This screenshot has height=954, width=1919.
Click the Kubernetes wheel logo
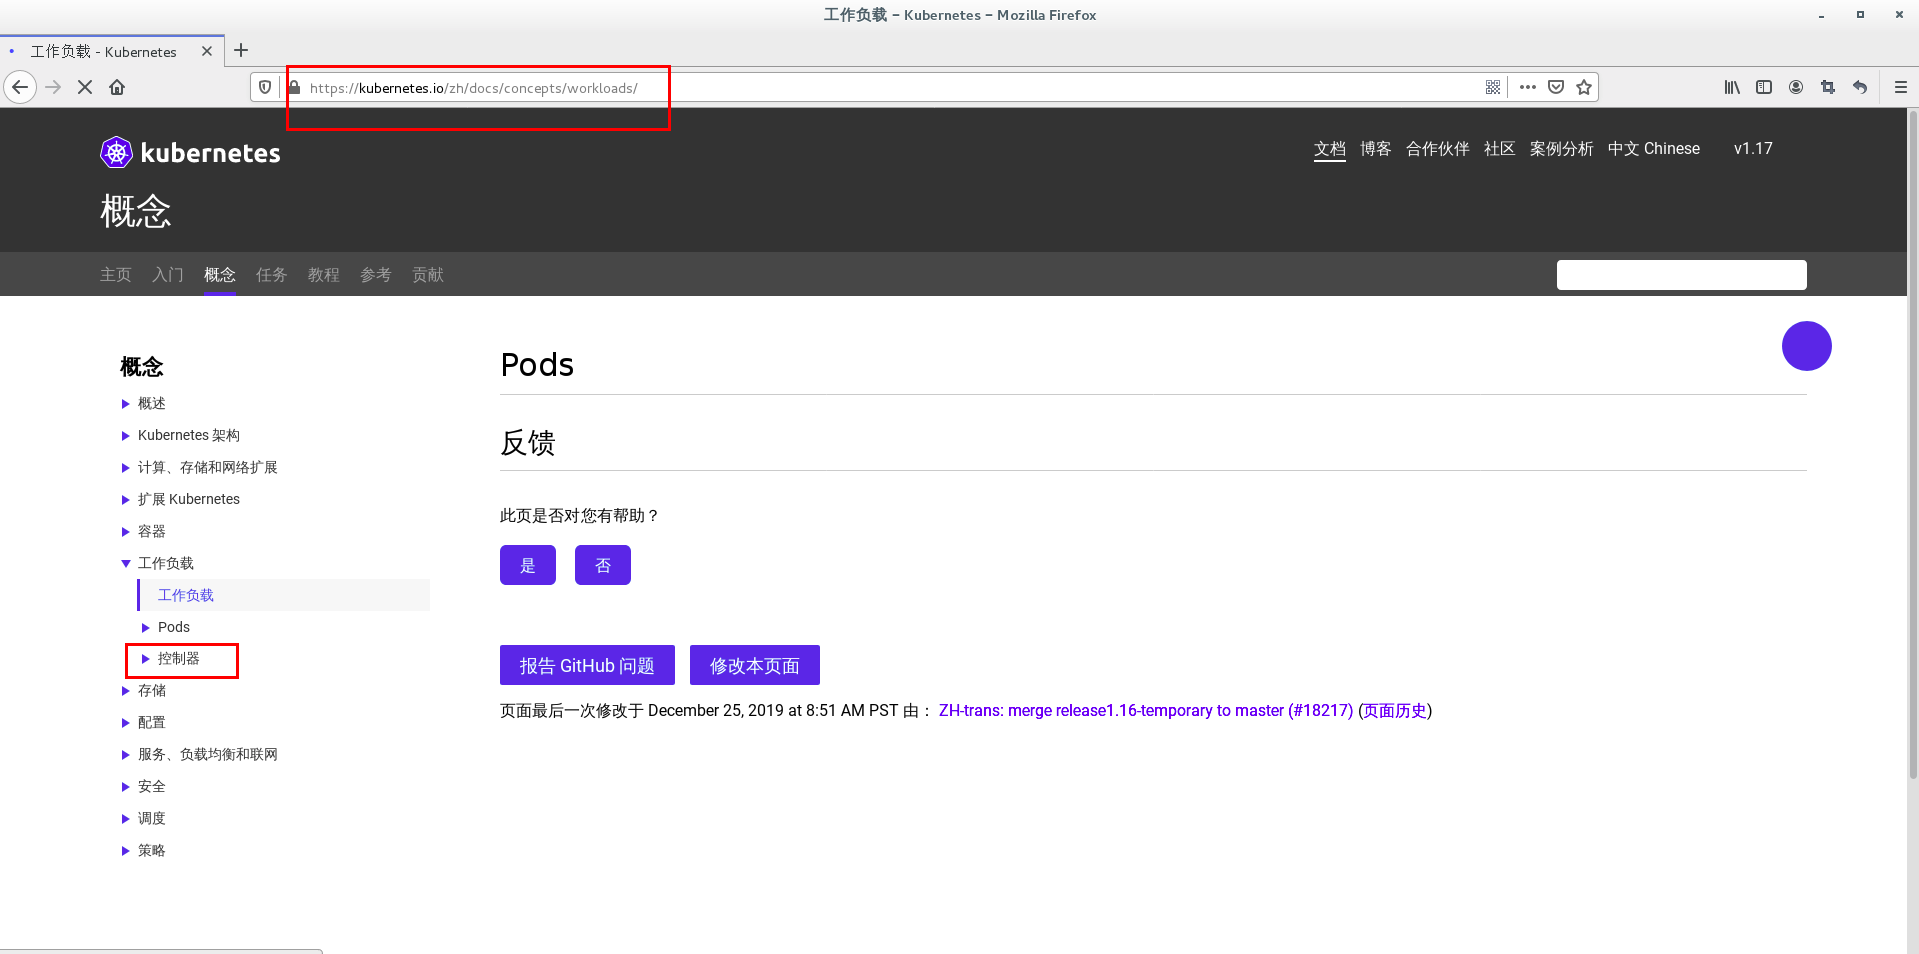[x=117, y=152]
